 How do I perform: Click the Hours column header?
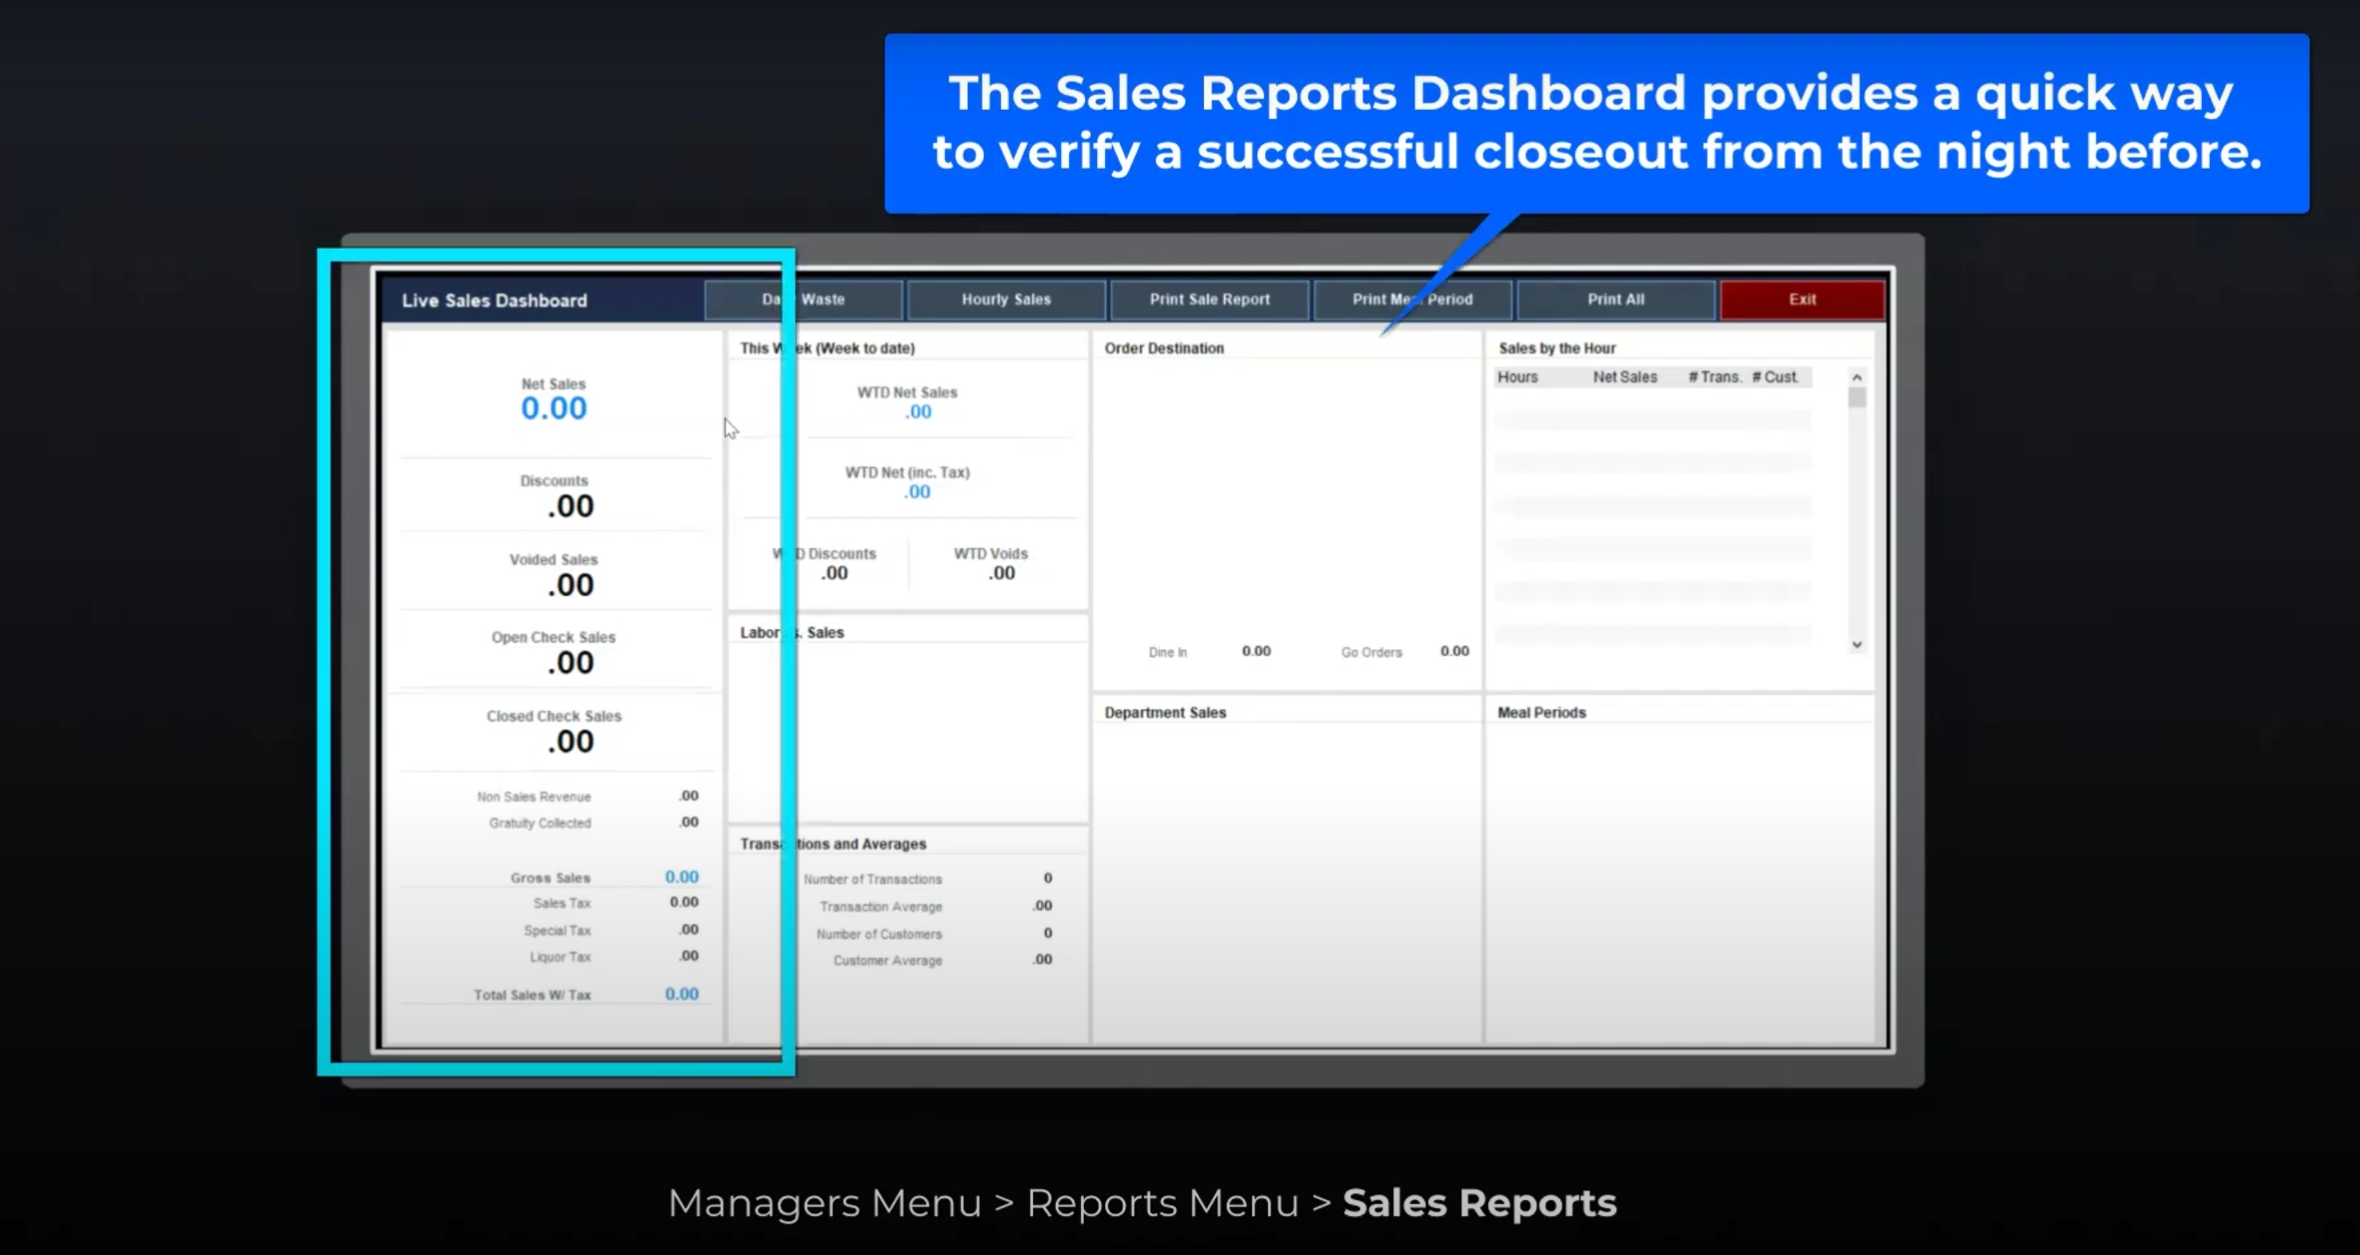pyautogui.click(x=1517, y=377)
